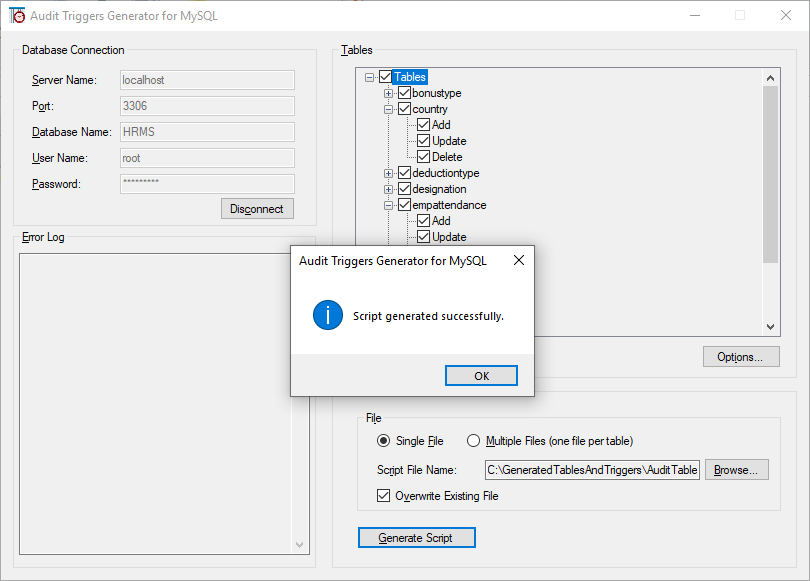This screenshot has height=581, width=810.
Task: Open the Options dialog
Action: click(741, 356)
